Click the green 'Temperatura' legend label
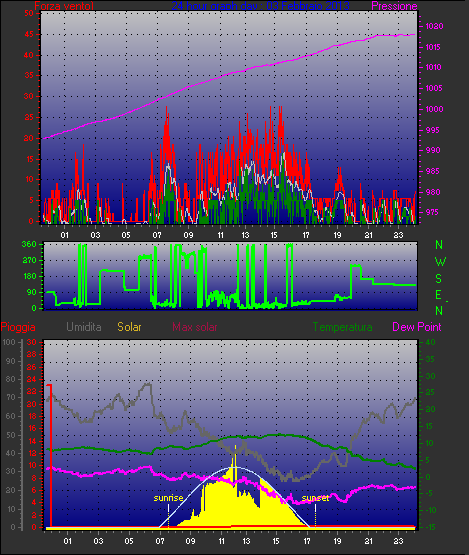The height and width of the screenshot is (555, 469). point(342,327)
